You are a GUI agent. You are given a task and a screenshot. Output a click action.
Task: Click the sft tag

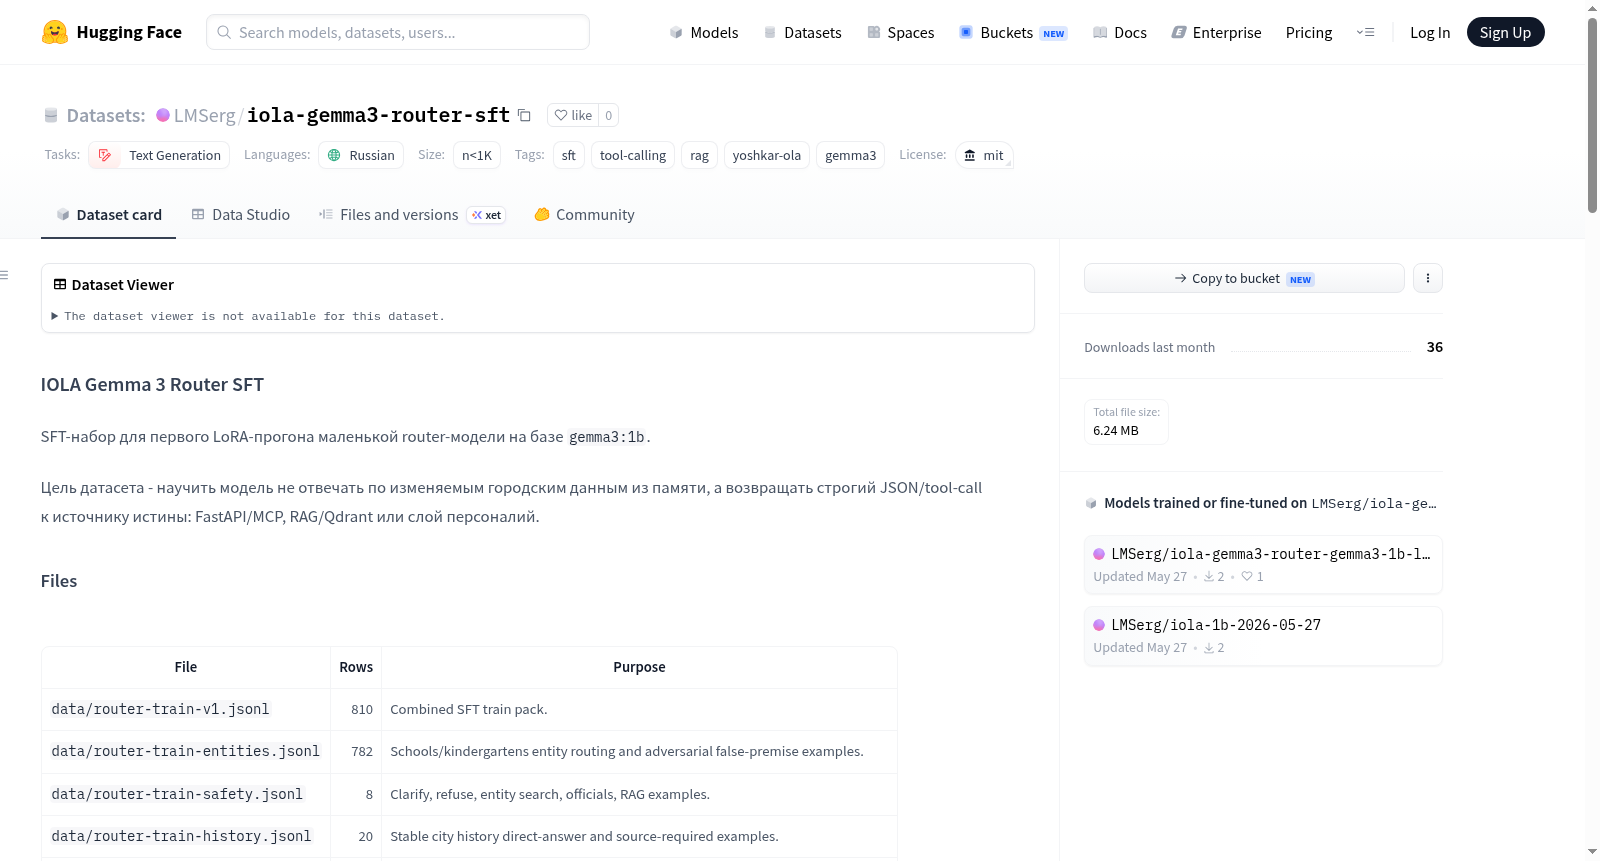click(569, 155)
